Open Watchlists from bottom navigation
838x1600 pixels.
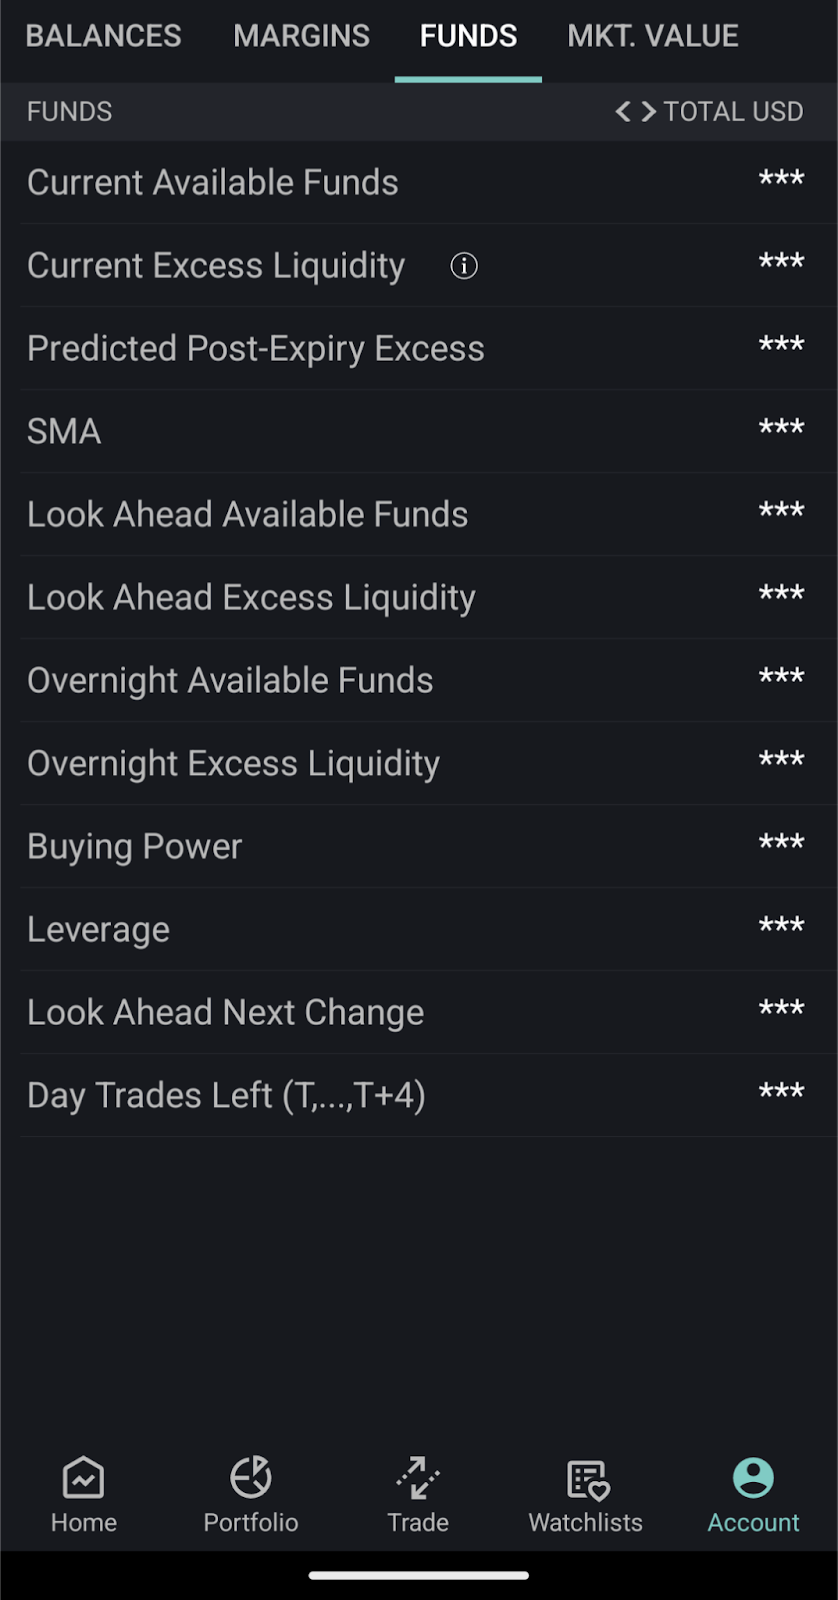[x=586, y=1494]
